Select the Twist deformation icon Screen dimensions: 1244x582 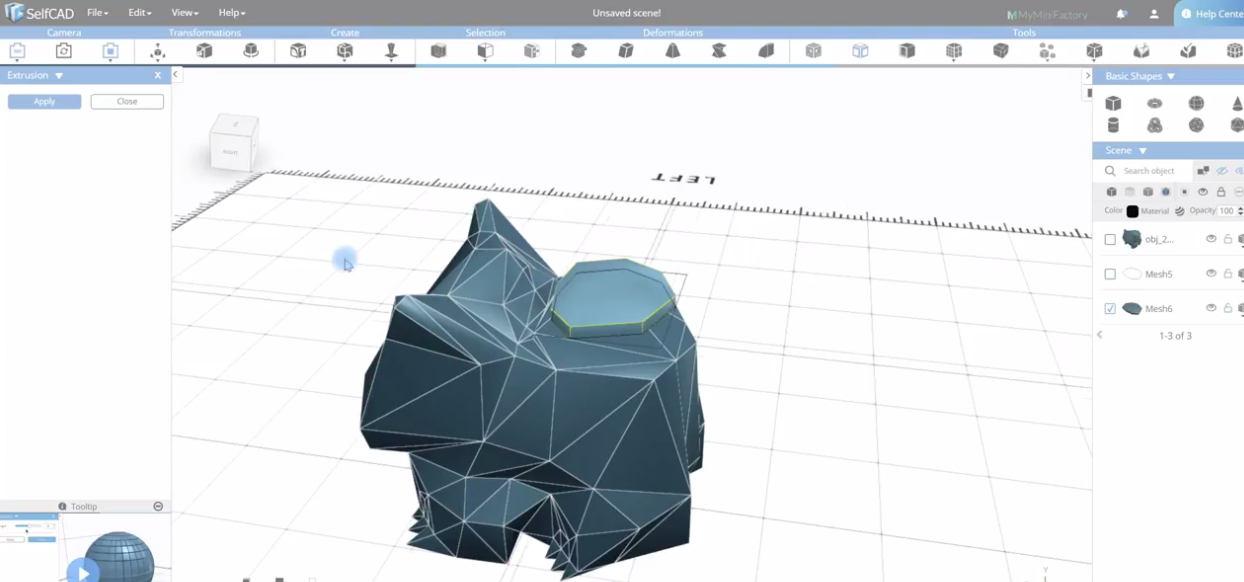click(x=719, y=51)
